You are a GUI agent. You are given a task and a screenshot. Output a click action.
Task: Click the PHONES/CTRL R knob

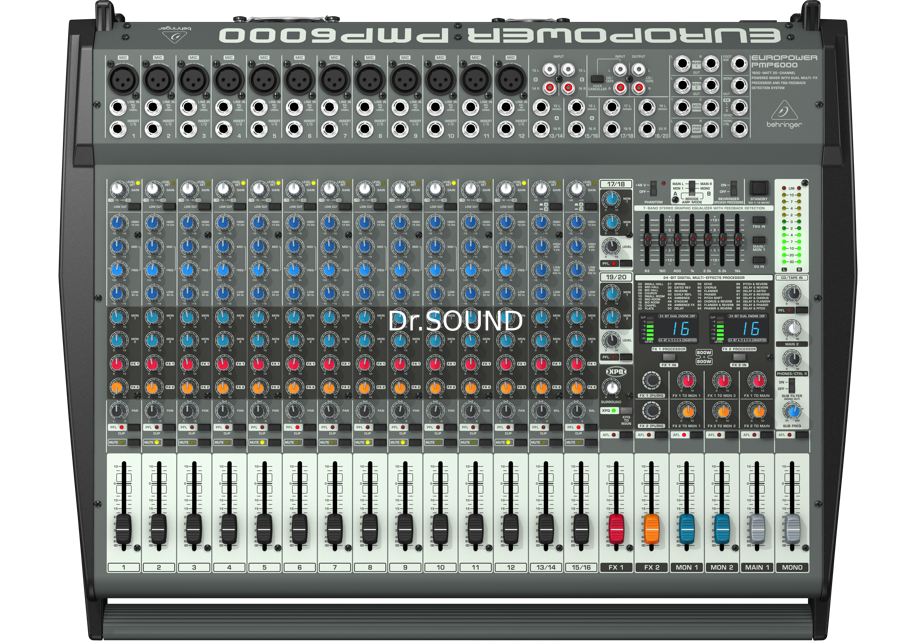tap(792, 358)
